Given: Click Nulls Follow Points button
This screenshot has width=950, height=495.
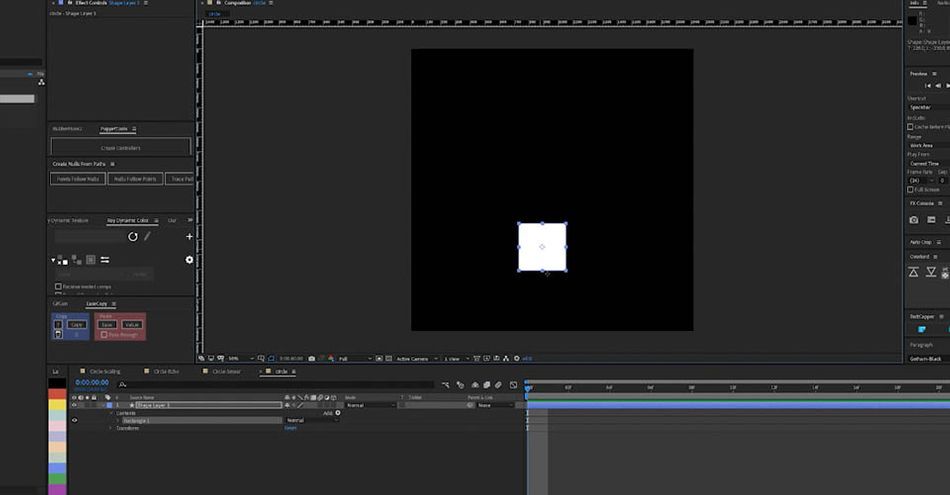Looking at the screenshot, I should 135,179.
